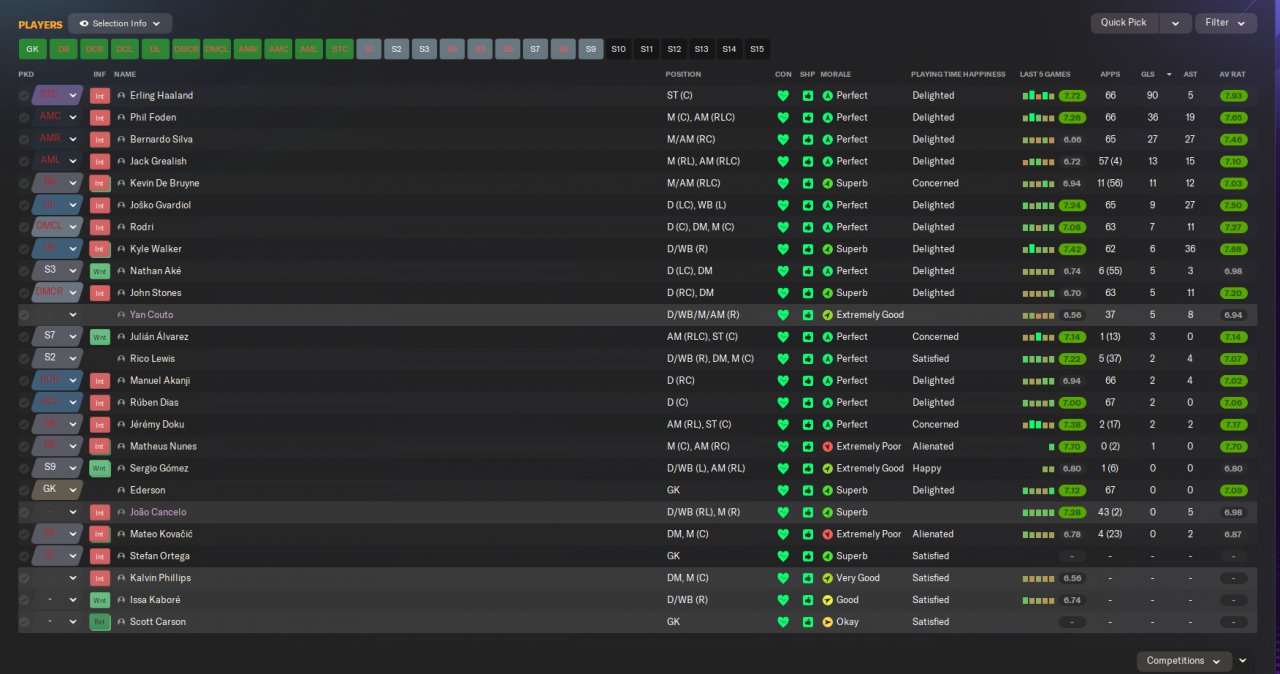Viewport: 1280px width, 674px height.
Task: Toggle the picked checkbox for Erling Haaland
Action: (x=24, y=96)
